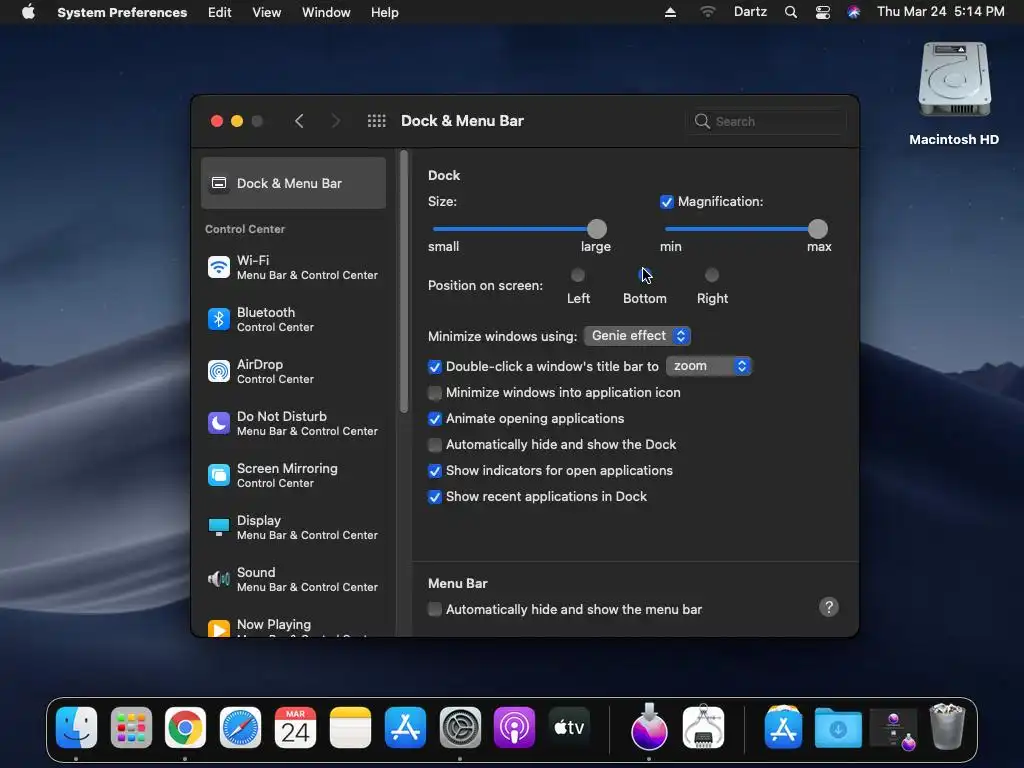Select Wi-Fi in the sidebar
This screenshot has height=768, width=1024.
[293, 267]
